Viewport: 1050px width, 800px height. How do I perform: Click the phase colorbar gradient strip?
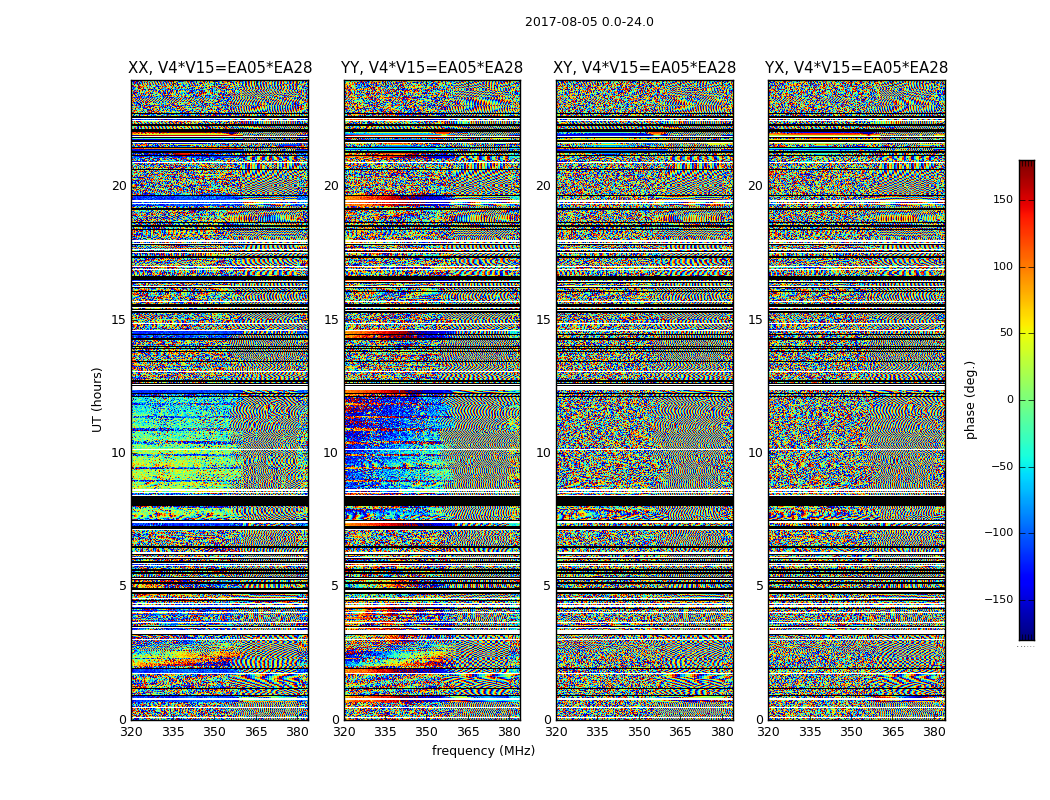1027,400
